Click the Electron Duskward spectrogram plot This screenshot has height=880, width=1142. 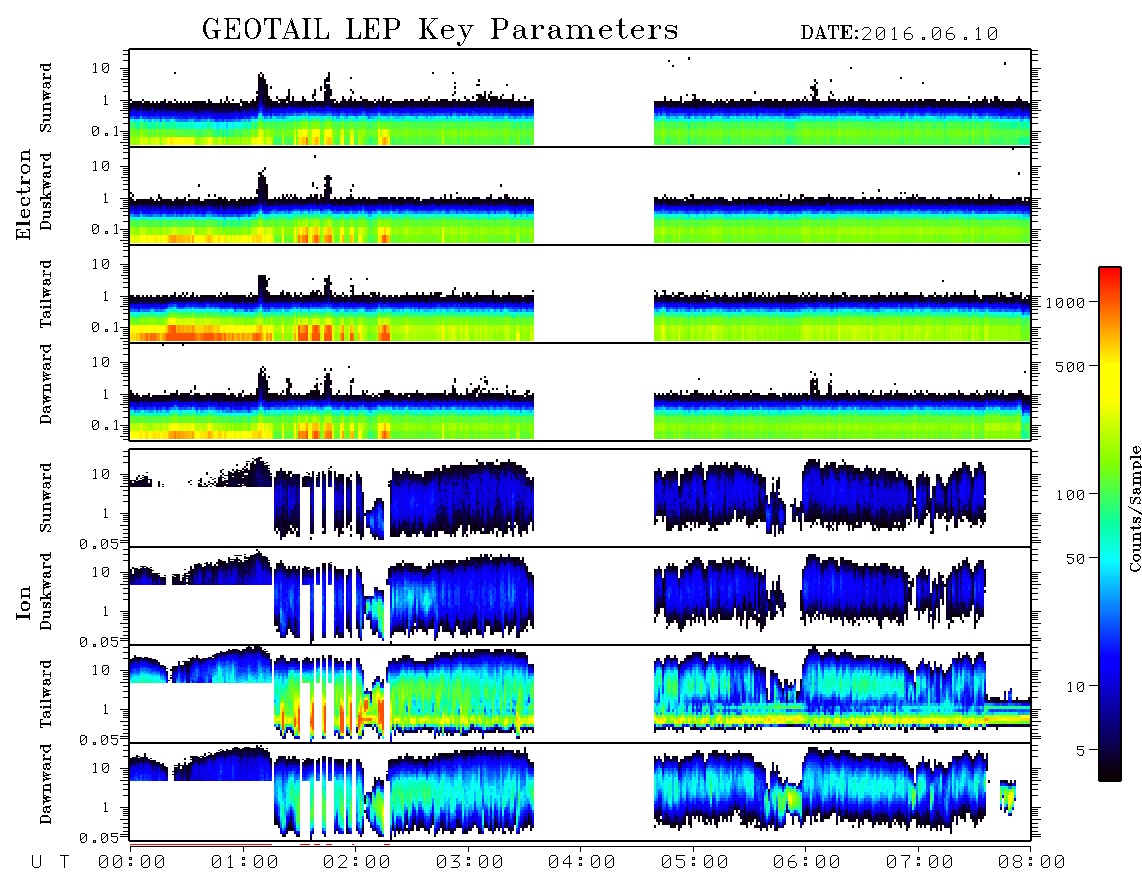(x=580, y=196)
